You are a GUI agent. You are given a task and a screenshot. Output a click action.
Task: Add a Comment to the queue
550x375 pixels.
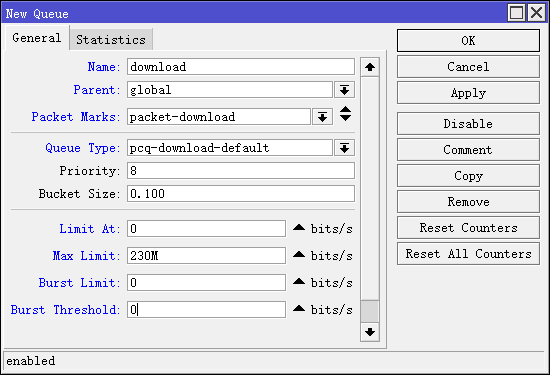coord(468,149)
